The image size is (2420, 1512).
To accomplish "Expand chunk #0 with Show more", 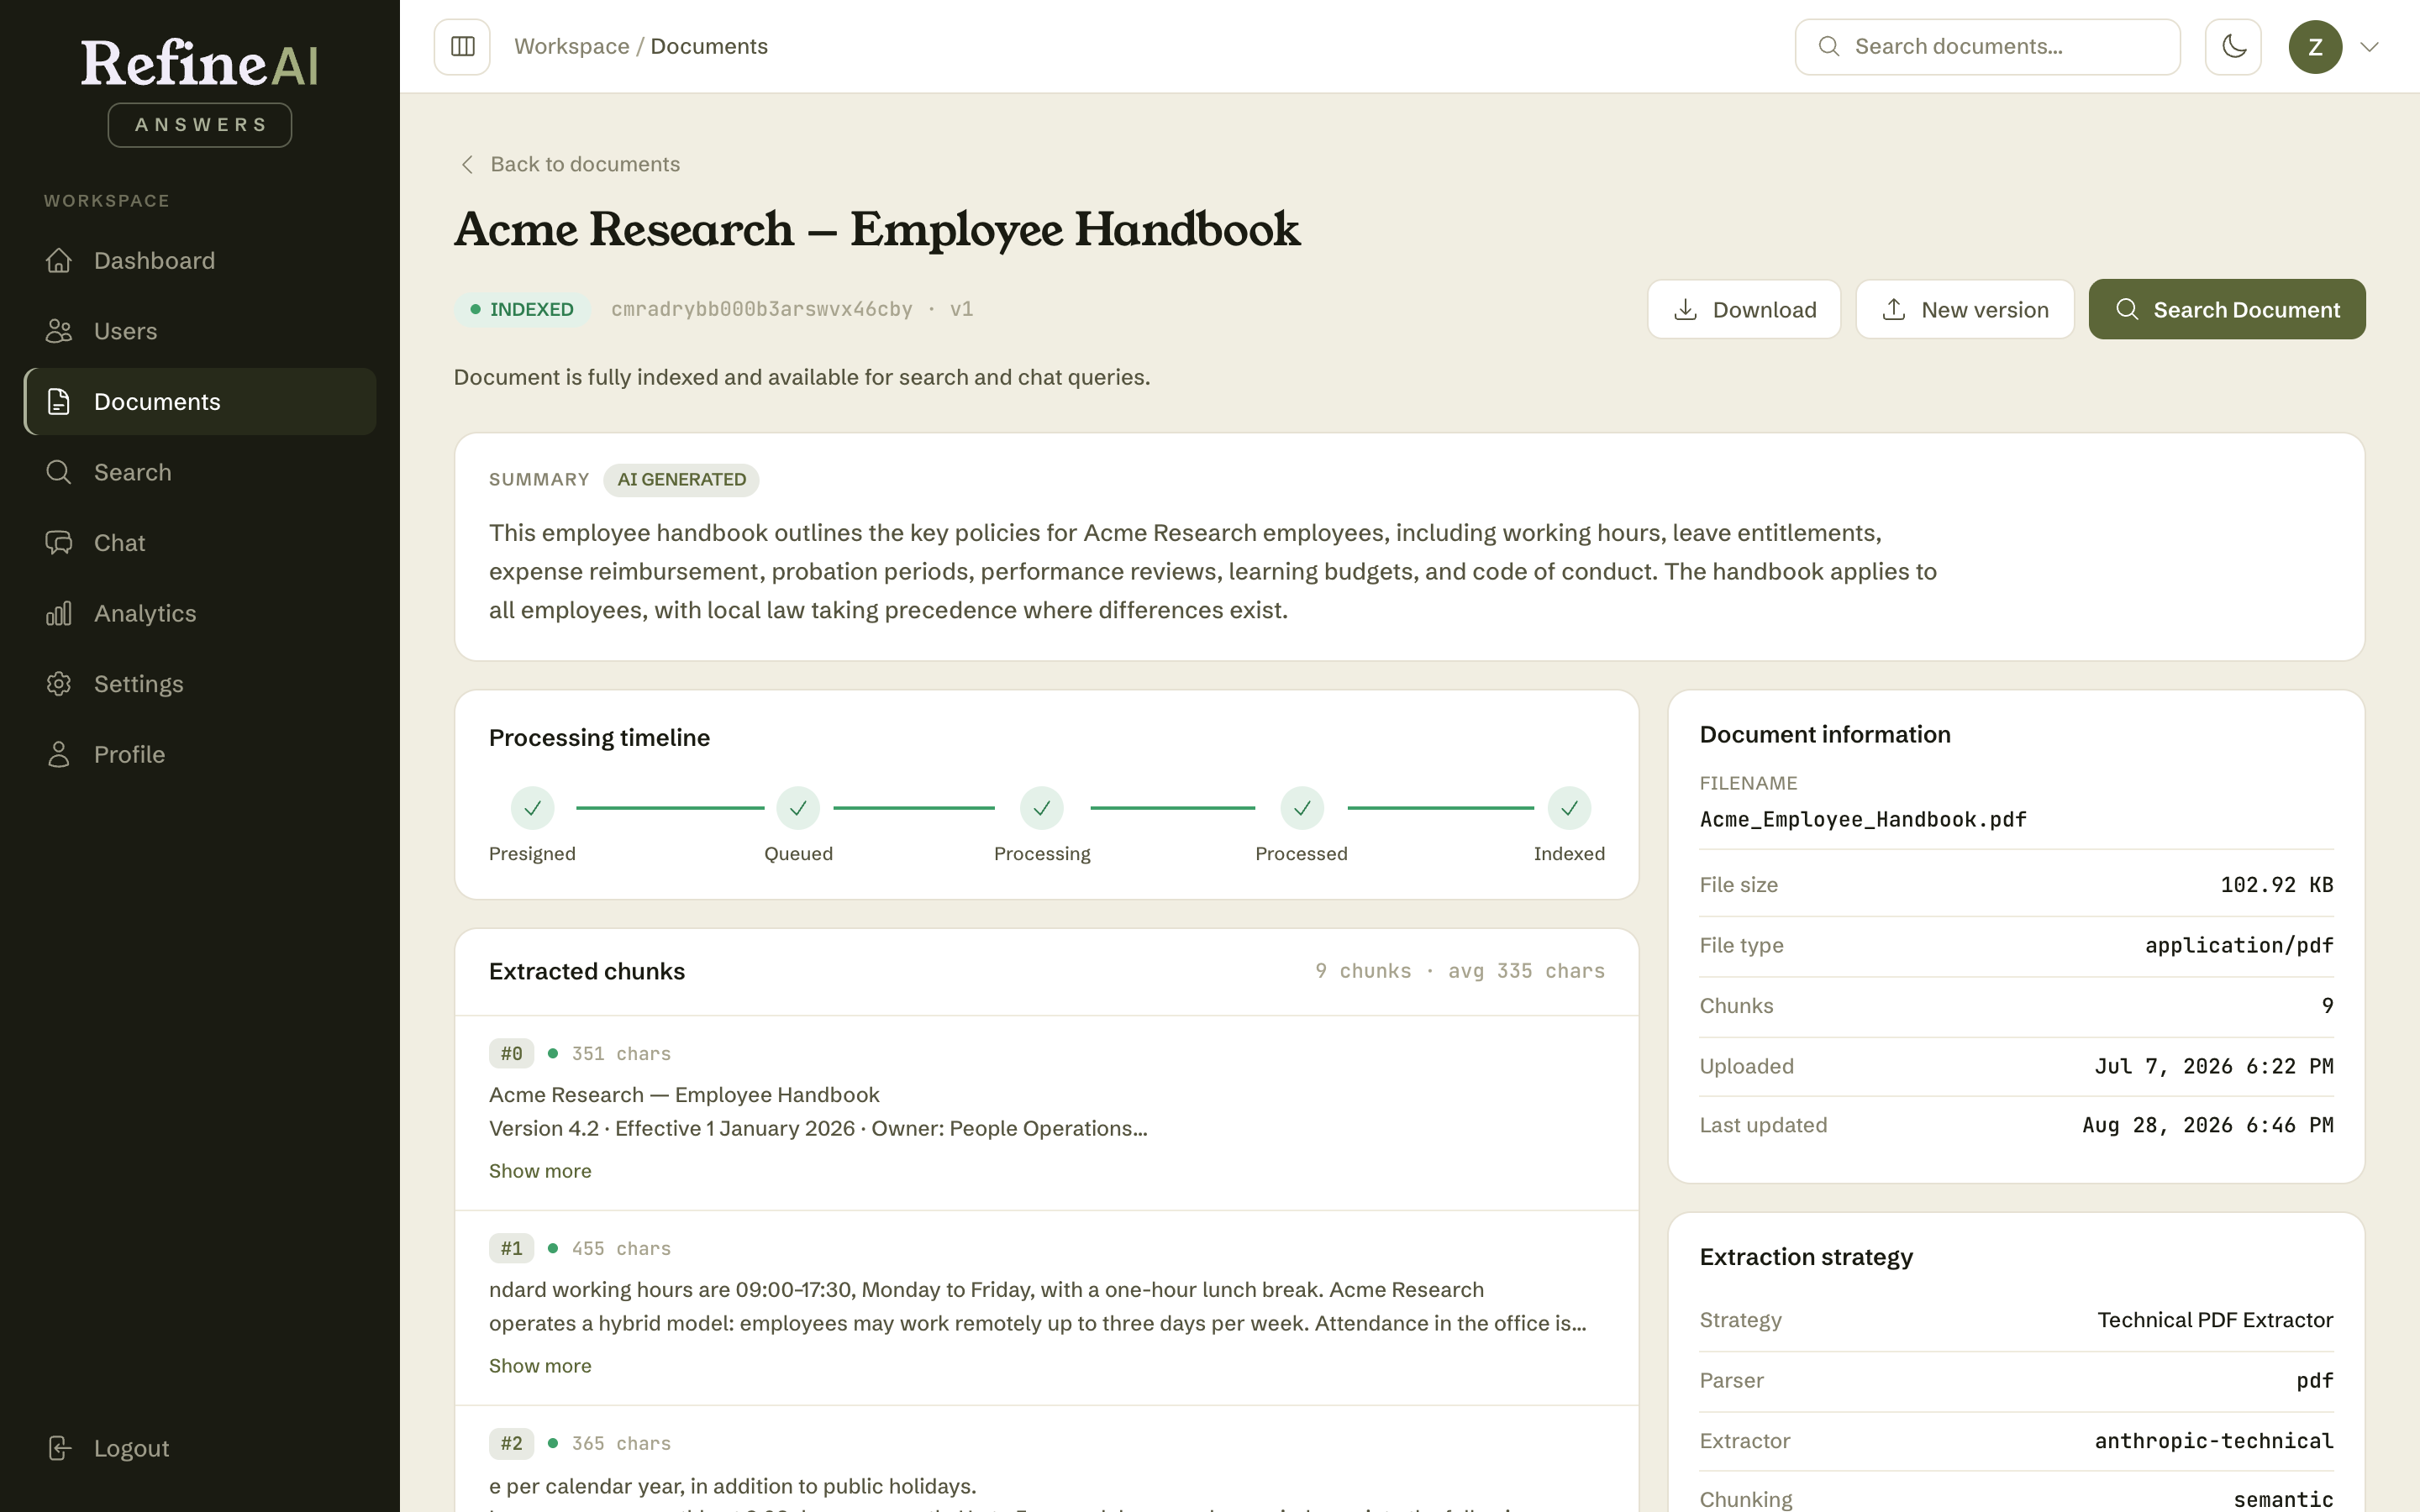I will [x=540, y=1171].
